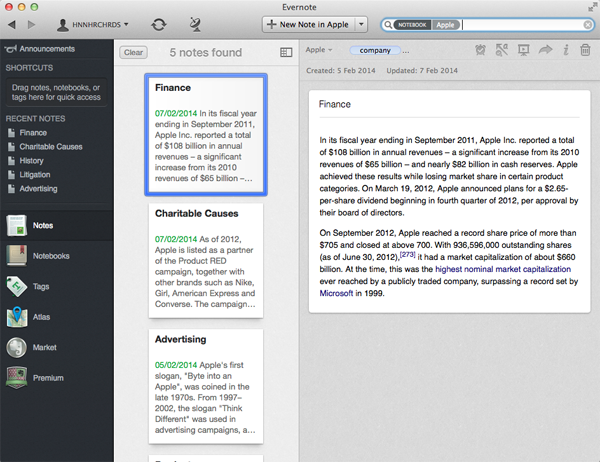
Task: Set a reminder with alarm clock icon
Action: click(x=480, y=50)
